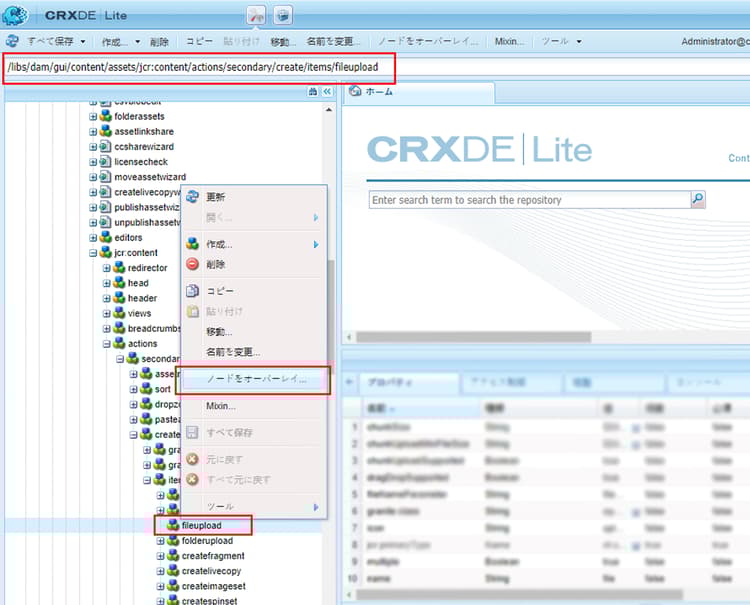Screen dimensions: 750x605
Task: Switch to the ホーム tab
Action: click(419, 92)
